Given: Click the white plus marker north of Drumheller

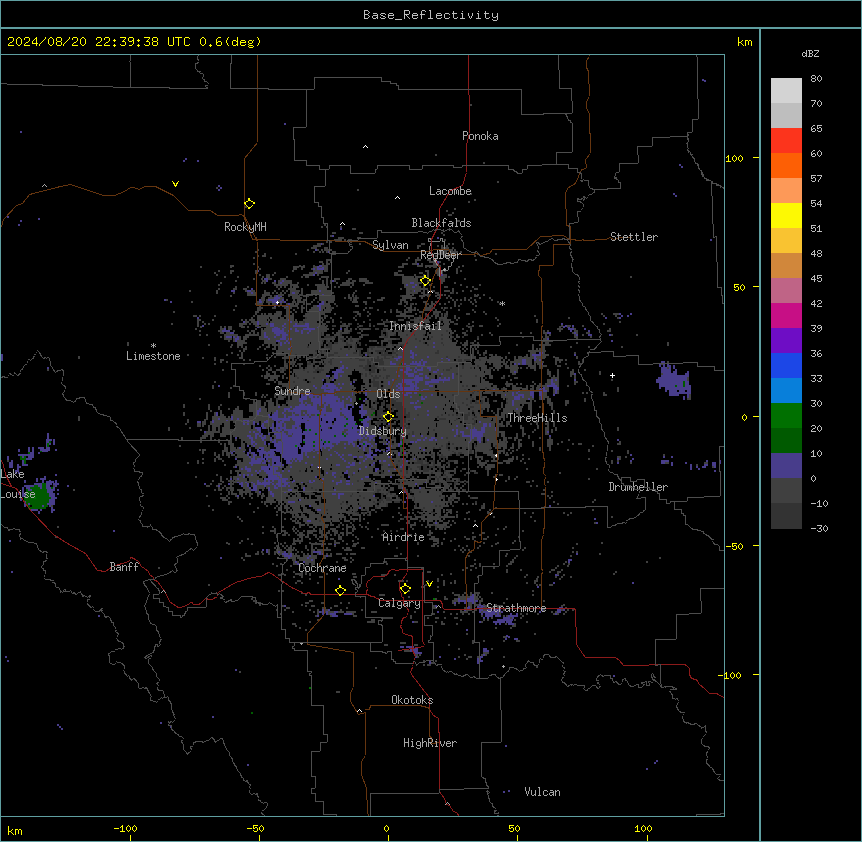Looking at the screenshot, I should coord(612,375).
